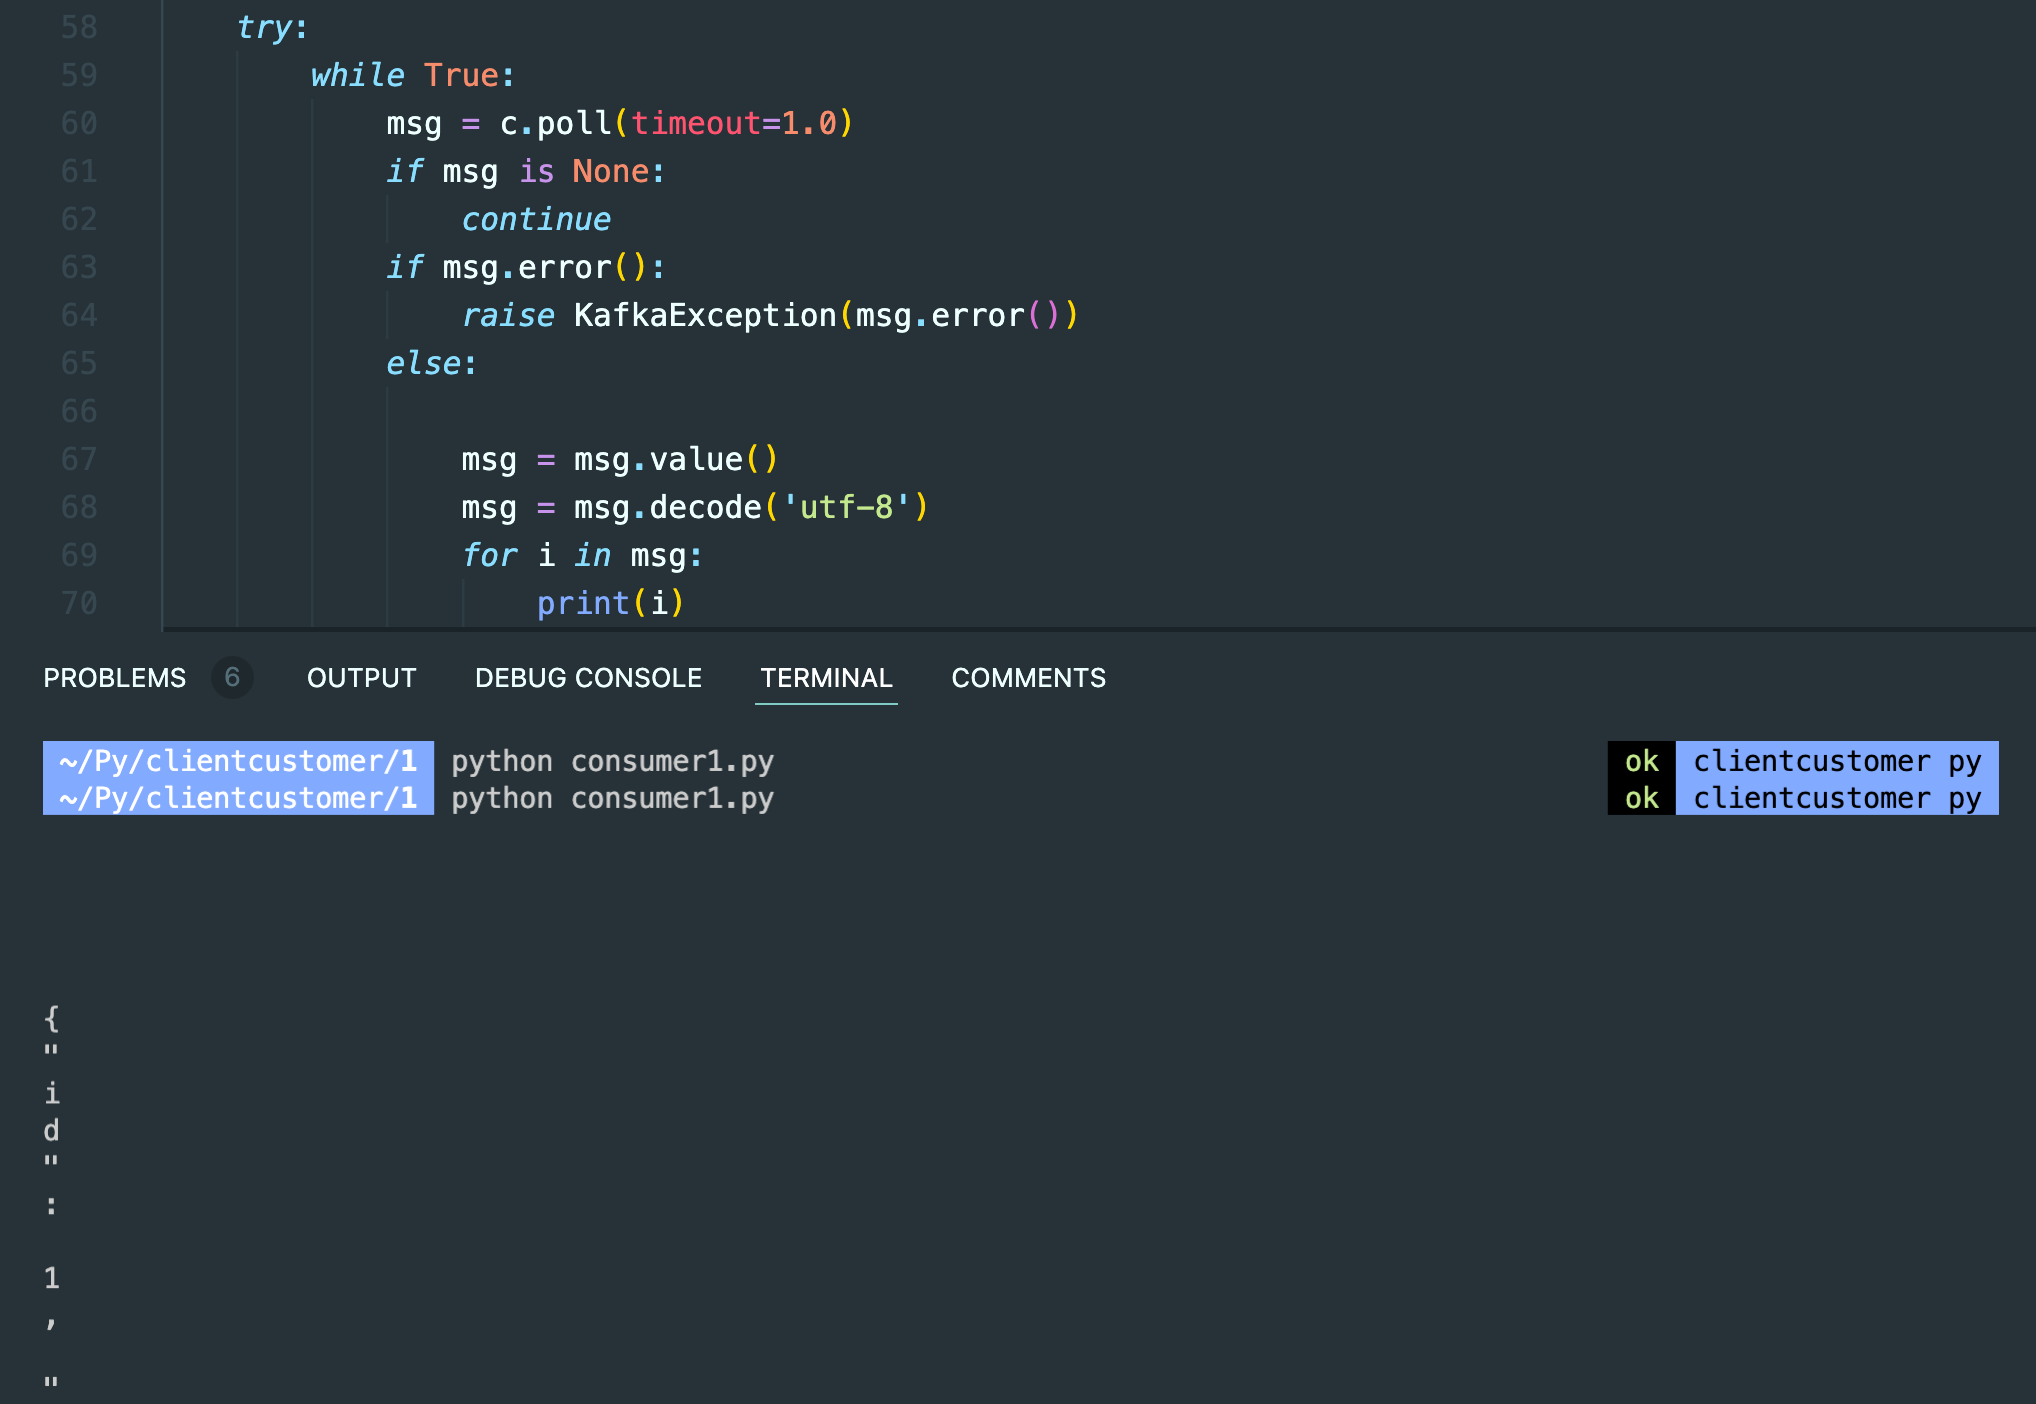Viewport: 2036px width, 1404px height.
Task: Switch to the TERMINAL tab
Action: pyautogui.click(x=826, y=678)
